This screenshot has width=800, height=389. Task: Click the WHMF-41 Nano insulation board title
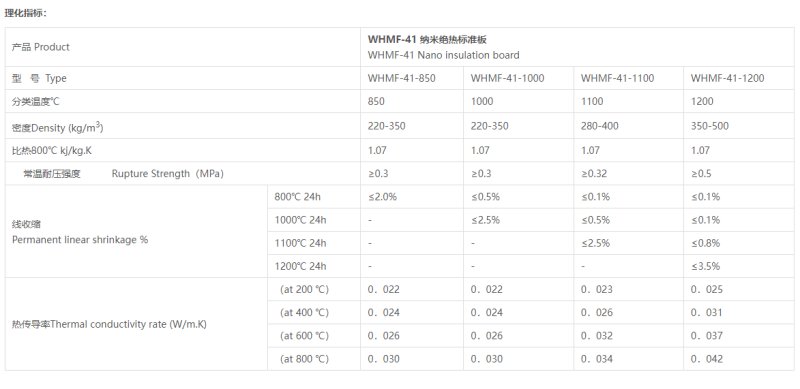point(443,55)
